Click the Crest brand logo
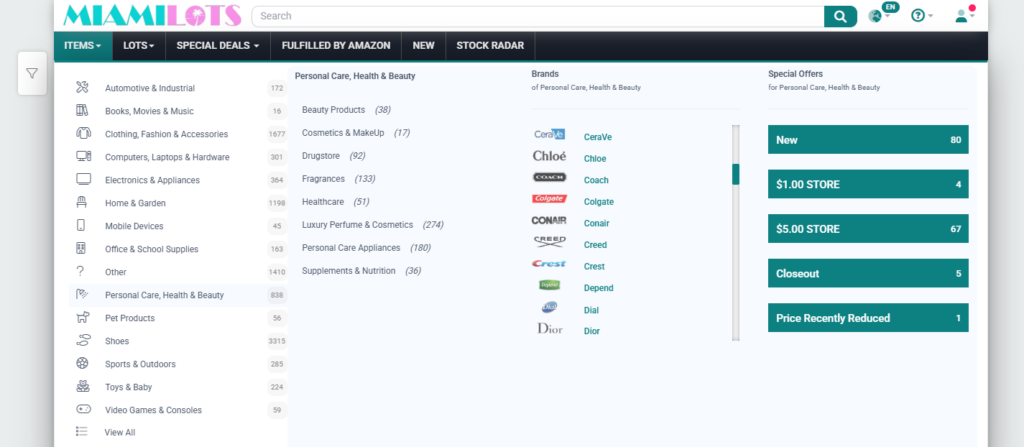Screen dimensions: 1024x447 pyautogui.click(x=549, y=263)
